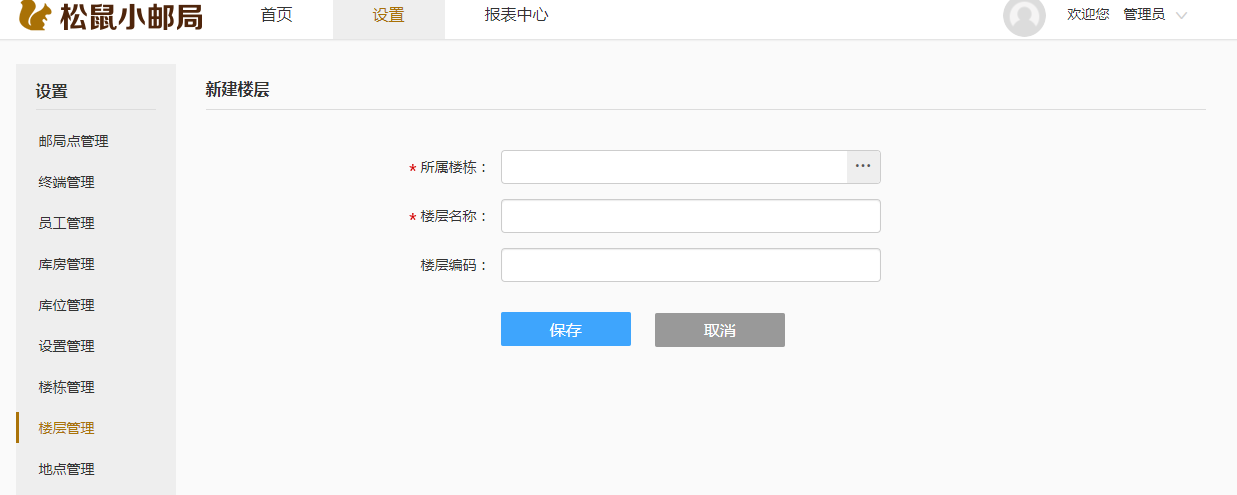The height and width of the screenshot is (495, 1237).
Task: Expand the 管理员 account dropdown arrow
Action: click(1181, 15)
